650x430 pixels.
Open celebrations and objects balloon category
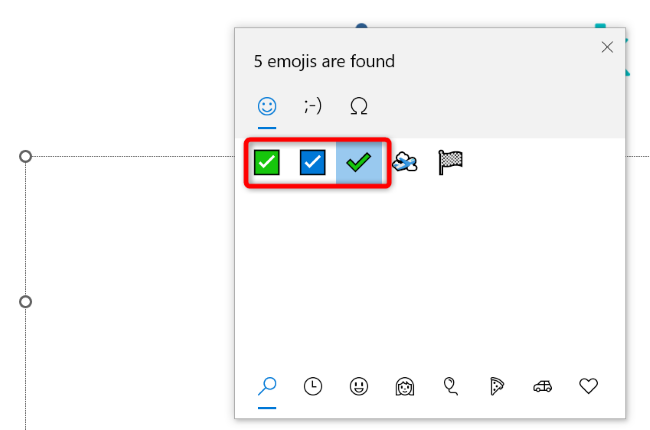[x=451, y=386]
